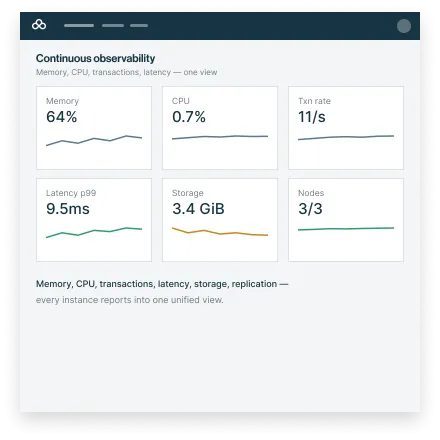
Task: Open the CPU 0.7% metric card
Action: coord(220,128)
